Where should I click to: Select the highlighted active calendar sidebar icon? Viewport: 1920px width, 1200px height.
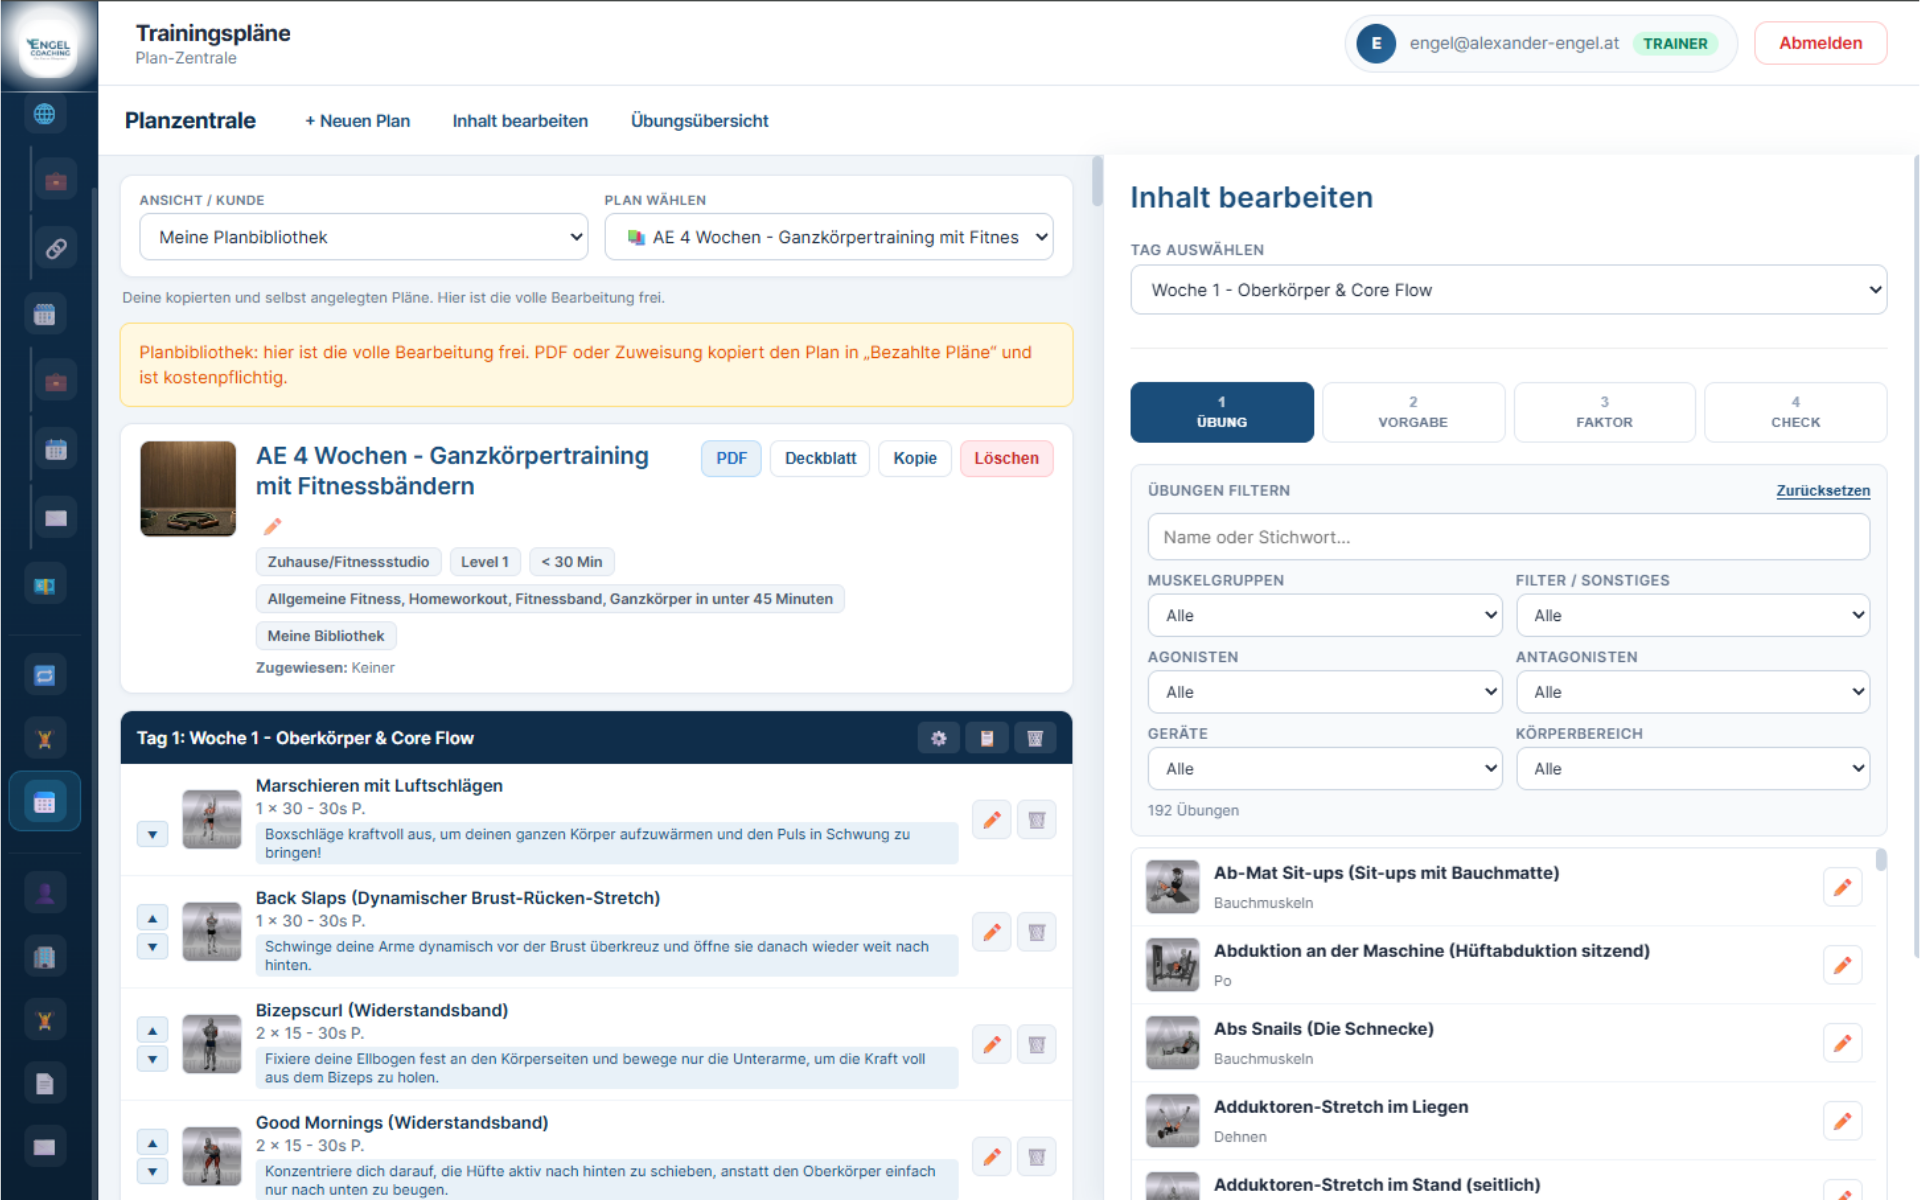(44, 802)
